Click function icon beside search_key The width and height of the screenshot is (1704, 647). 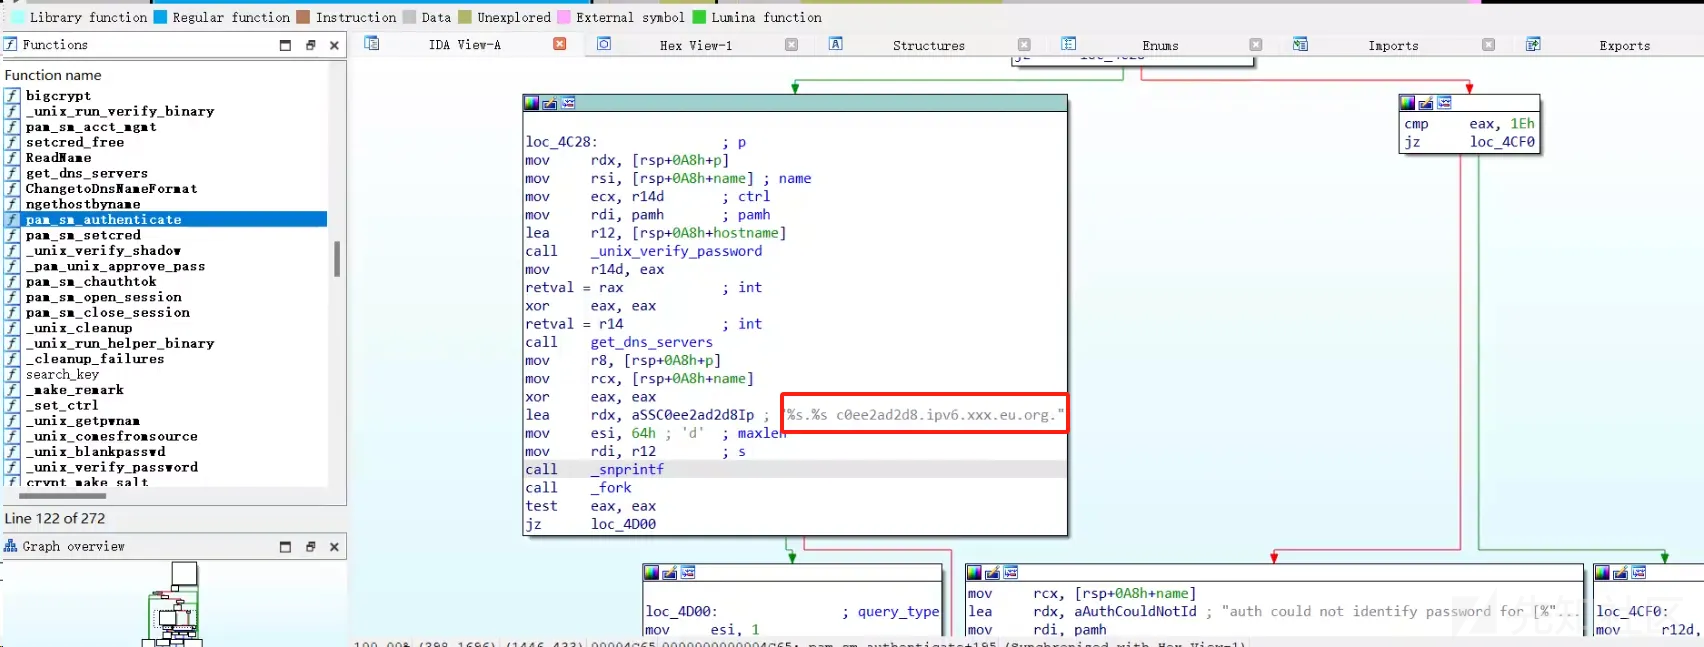tap(12, 374)
